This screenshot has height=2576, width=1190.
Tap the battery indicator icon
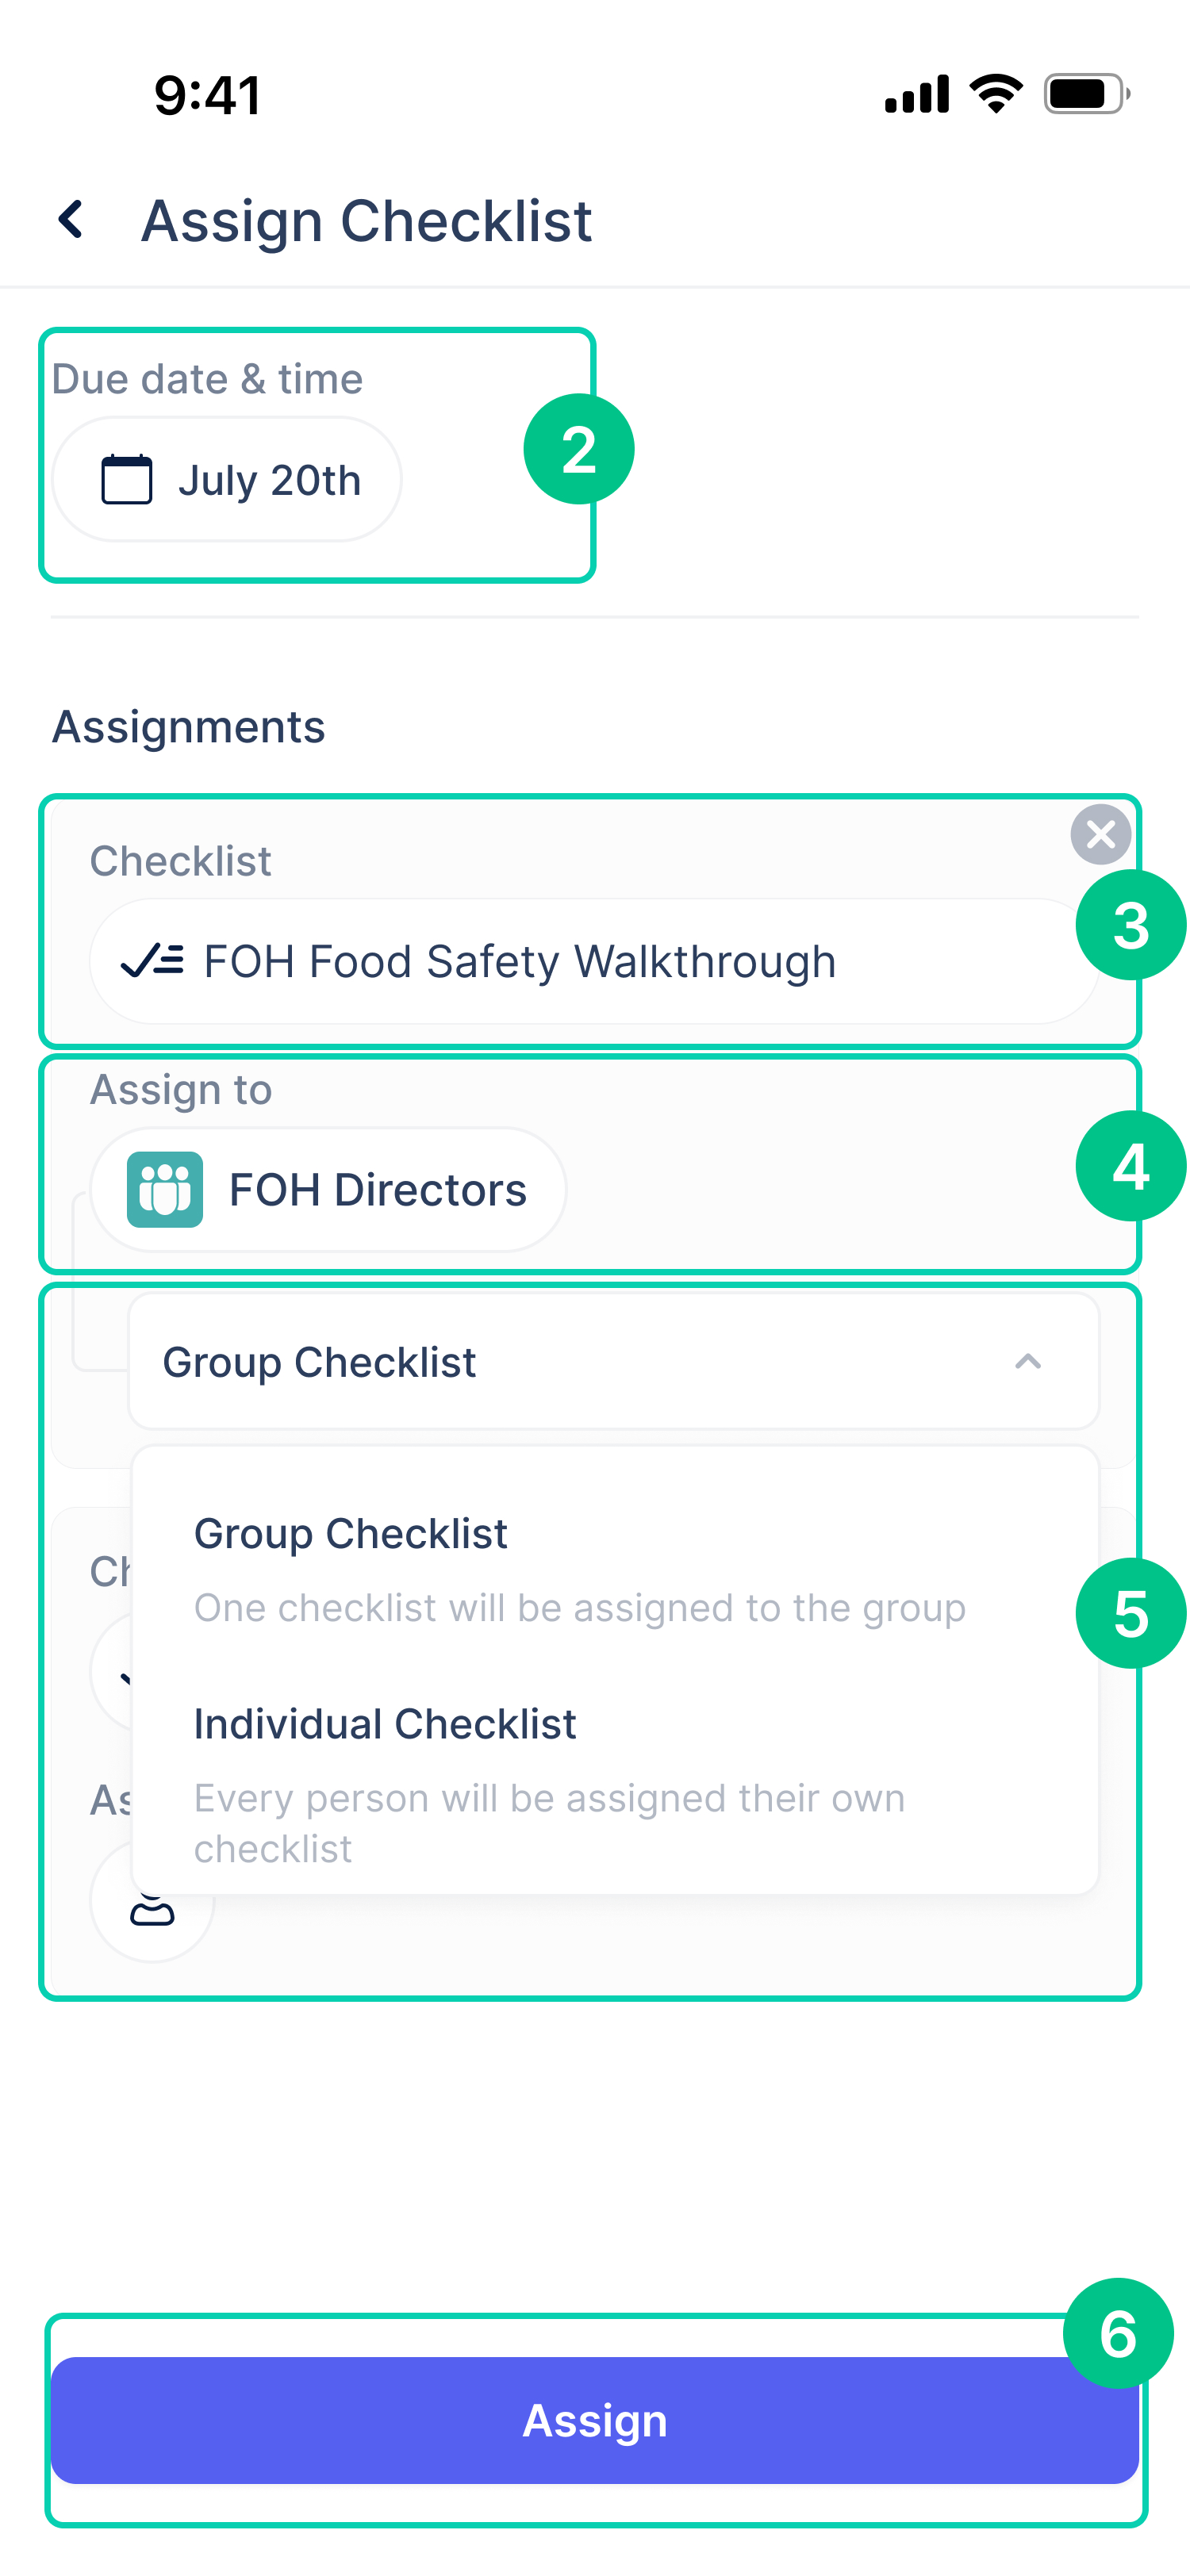[1081, 92]
